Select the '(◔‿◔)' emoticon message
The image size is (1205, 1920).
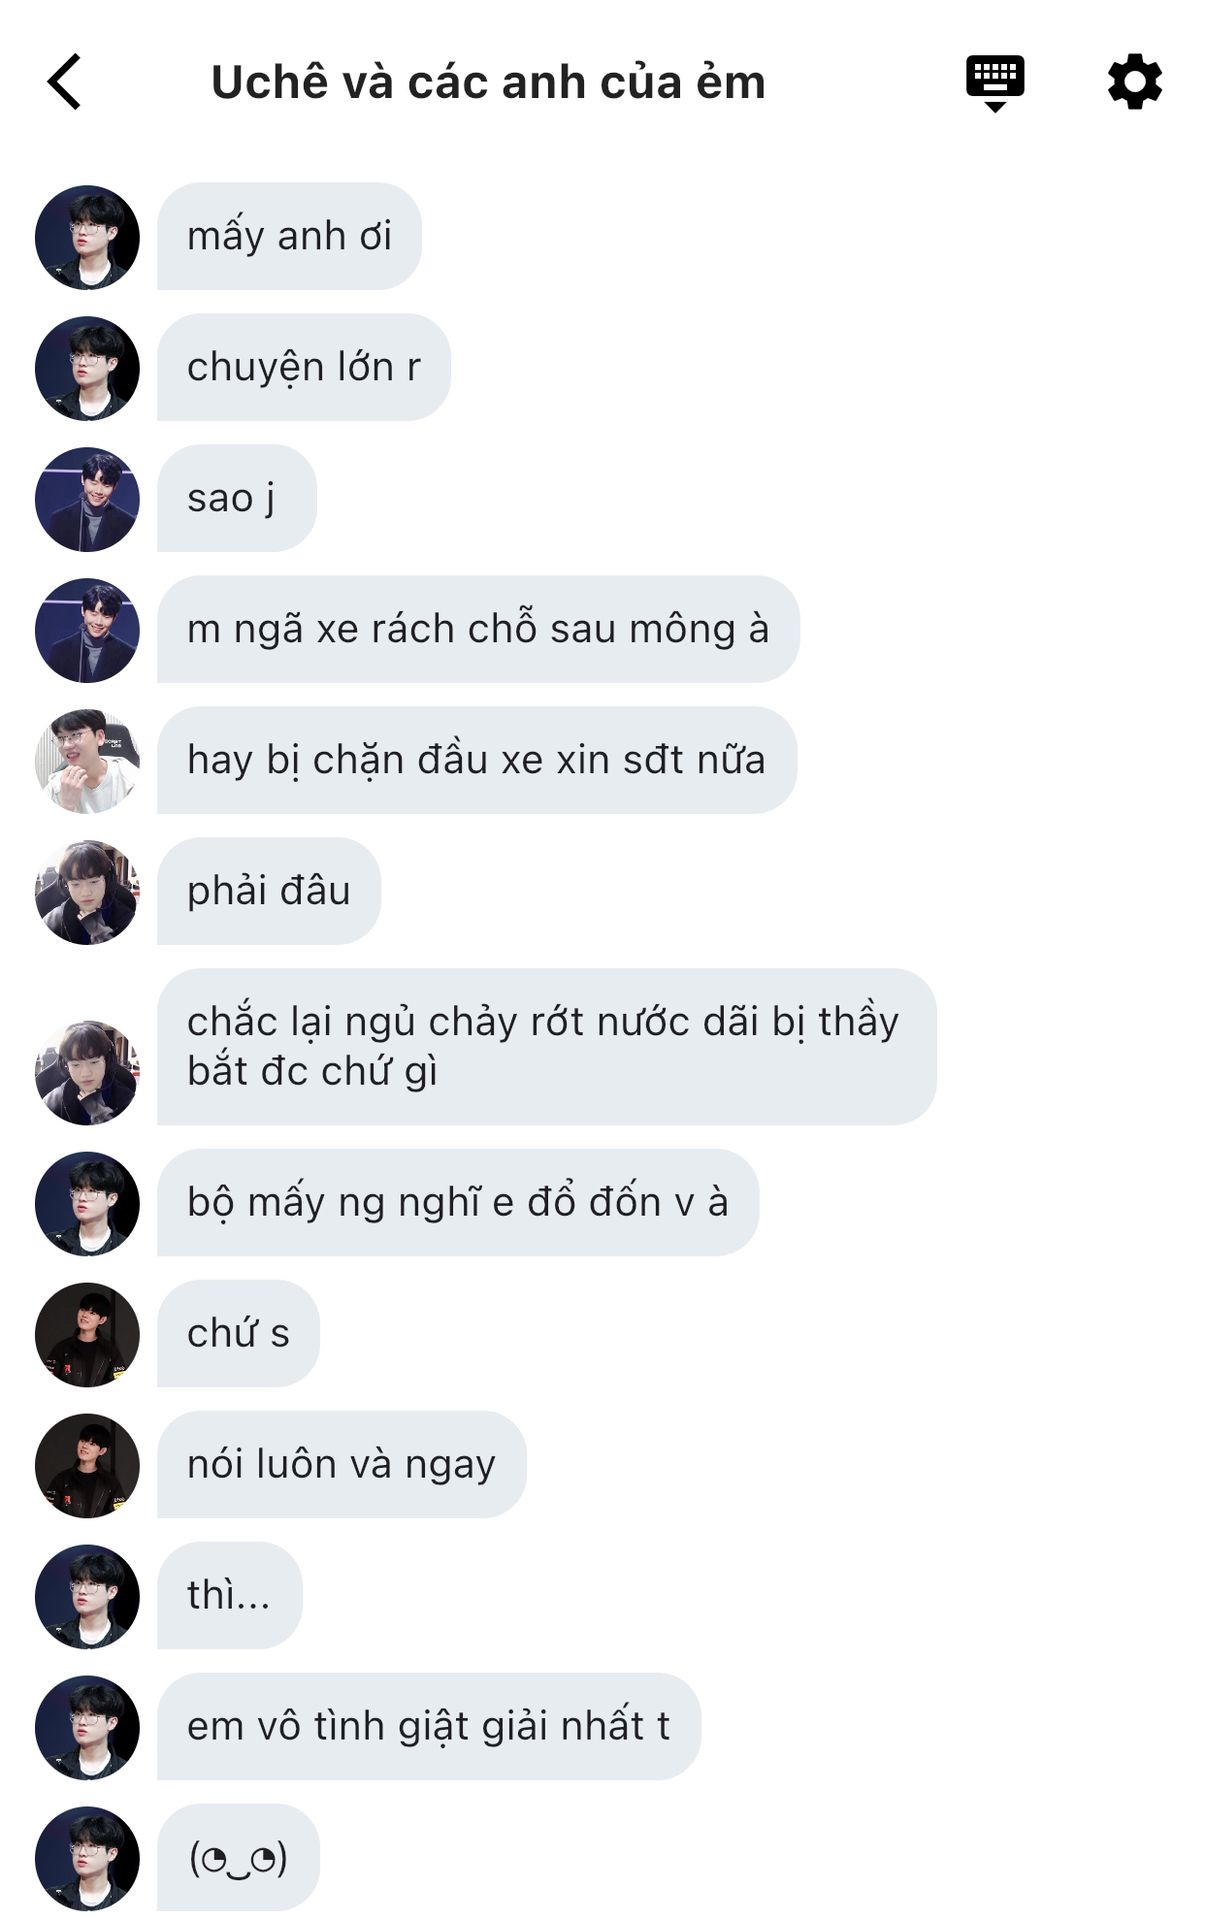coord(238,1857)
